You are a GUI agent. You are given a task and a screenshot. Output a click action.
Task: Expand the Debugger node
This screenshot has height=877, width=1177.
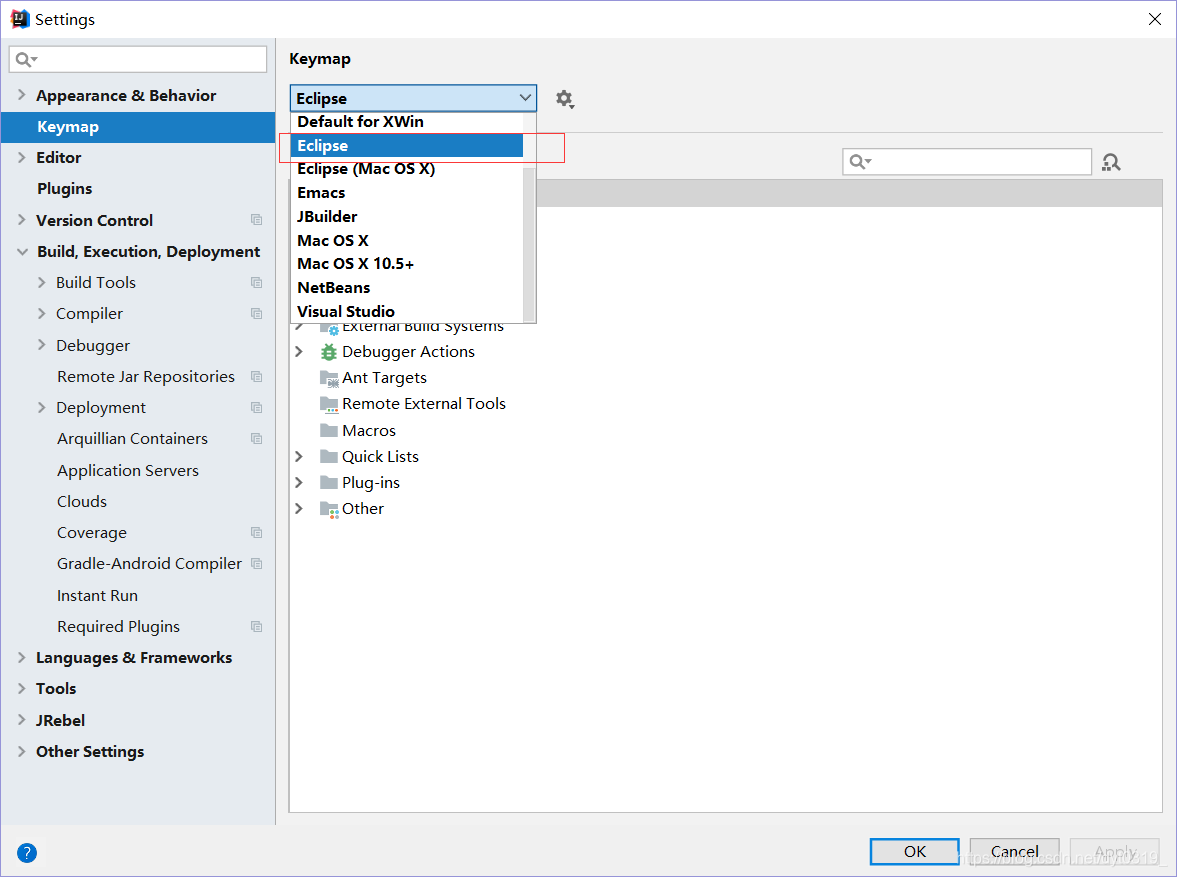click(41, 345)
